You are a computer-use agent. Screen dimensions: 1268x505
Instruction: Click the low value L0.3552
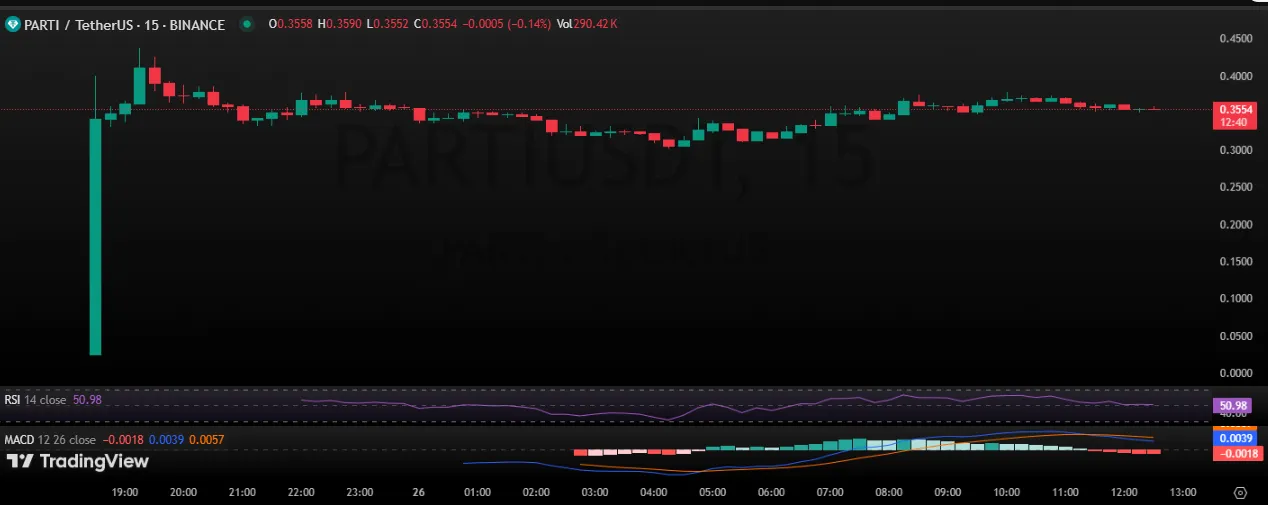[388, 24]
